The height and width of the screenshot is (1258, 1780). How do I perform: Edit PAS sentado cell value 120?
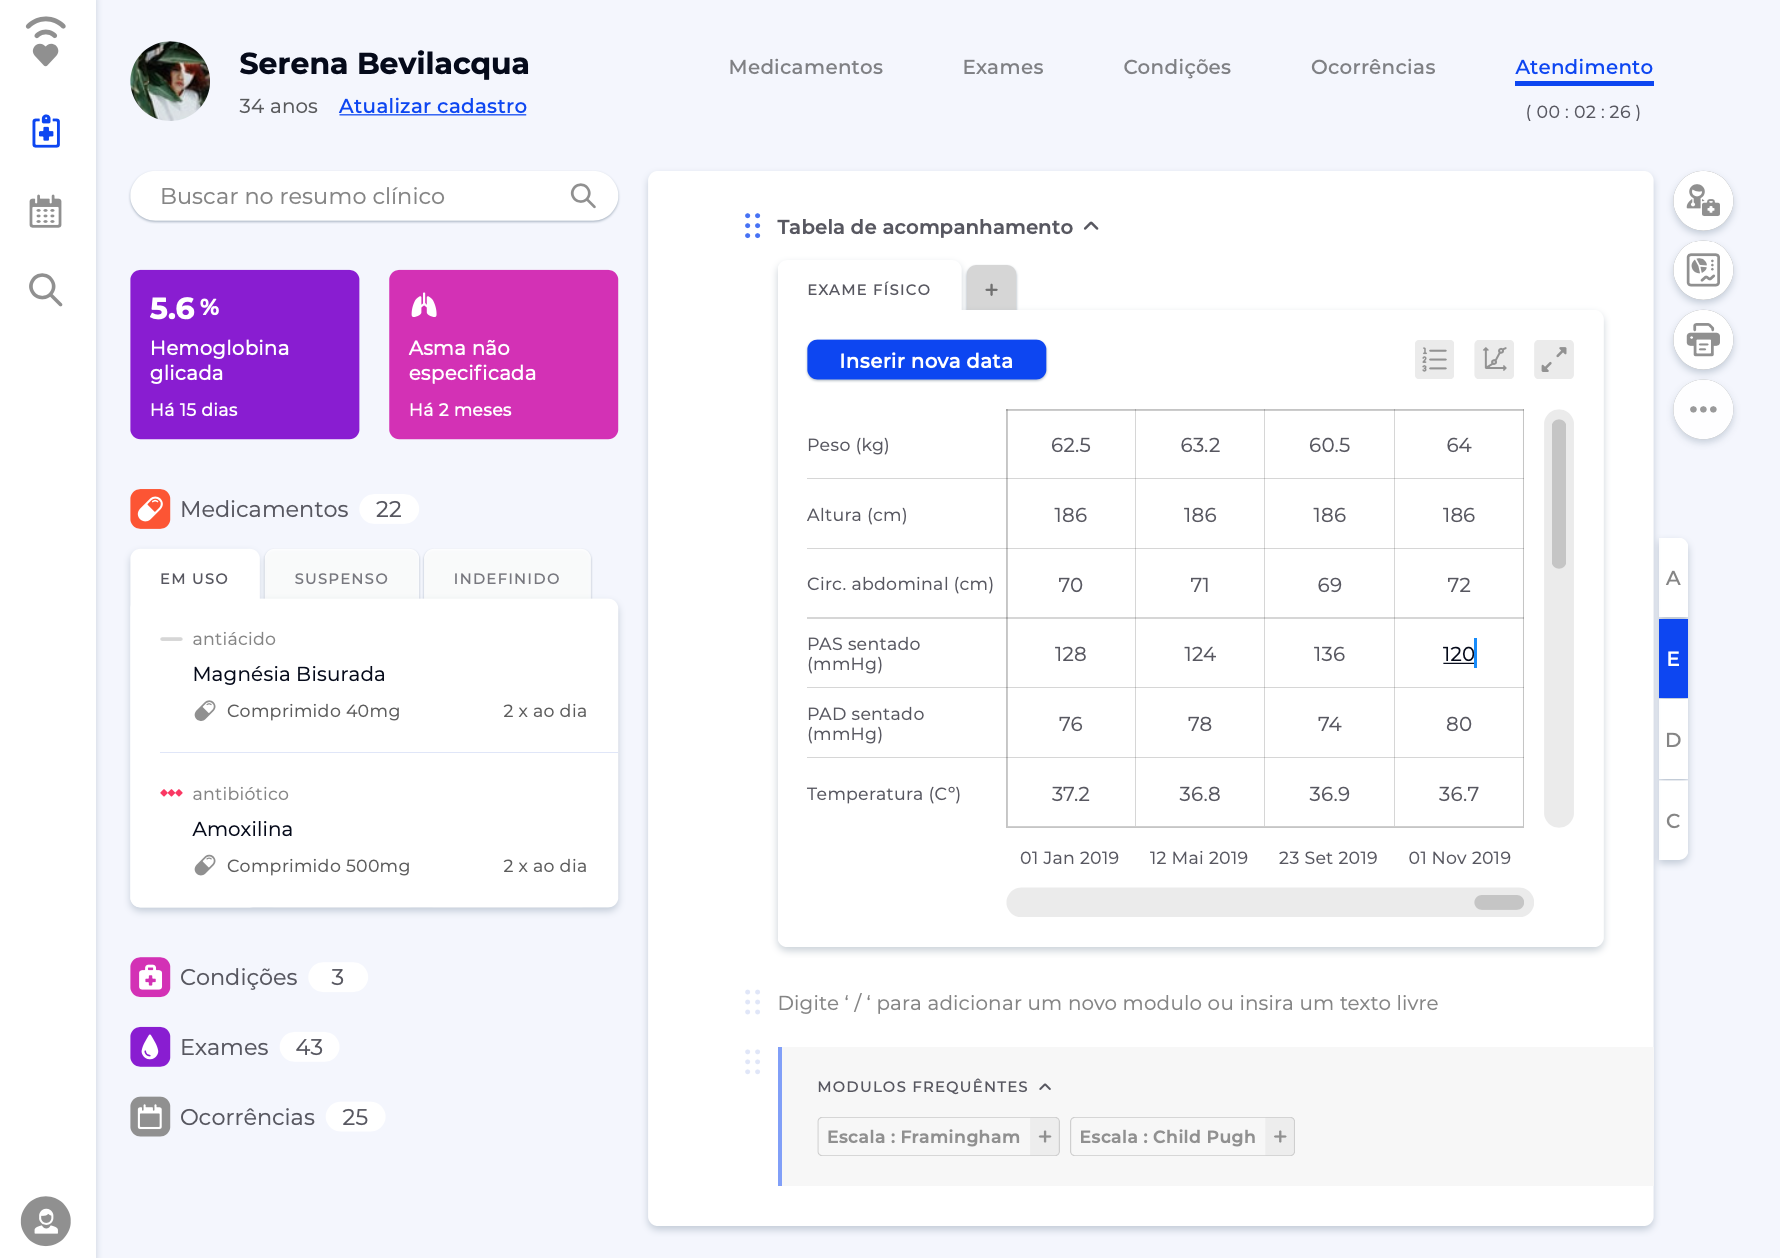click(1459, 653)
